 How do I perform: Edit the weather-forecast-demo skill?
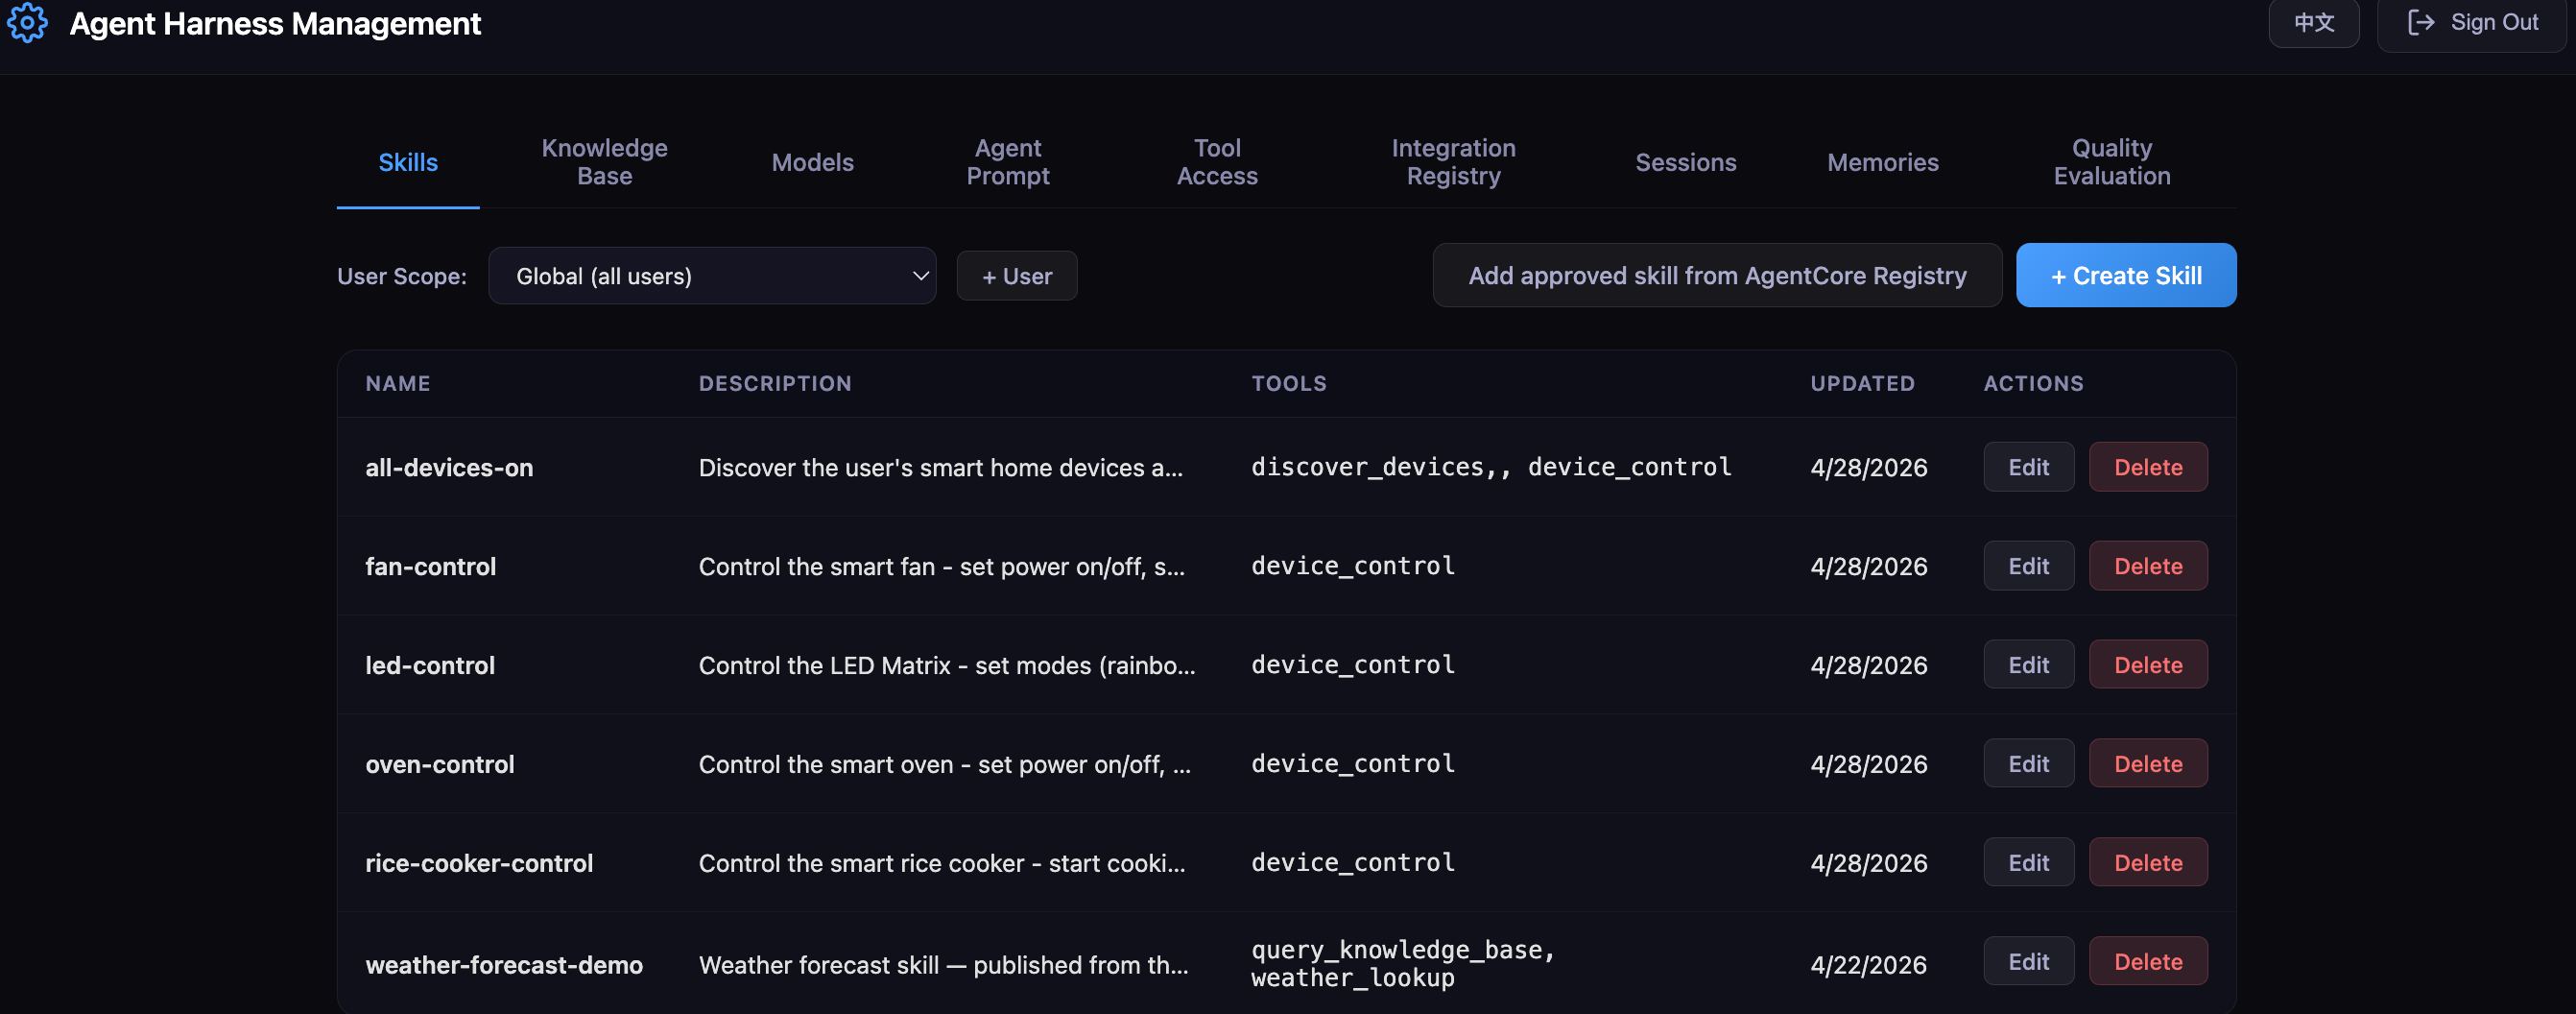[x=2028, y=962]
